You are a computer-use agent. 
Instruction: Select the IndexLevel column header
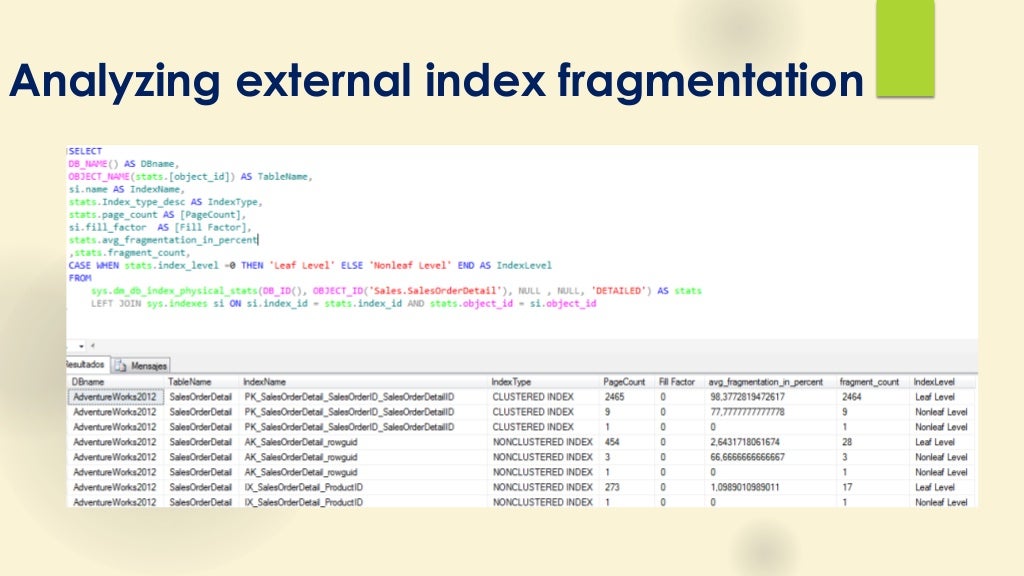point(934,382)
